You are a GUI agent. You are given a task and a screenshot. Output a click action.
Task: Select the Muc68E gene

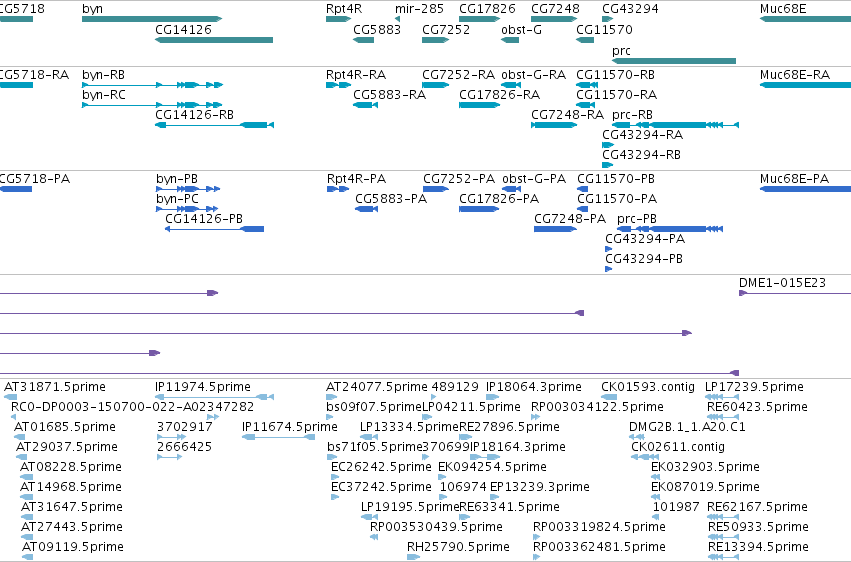click(805, 19)
